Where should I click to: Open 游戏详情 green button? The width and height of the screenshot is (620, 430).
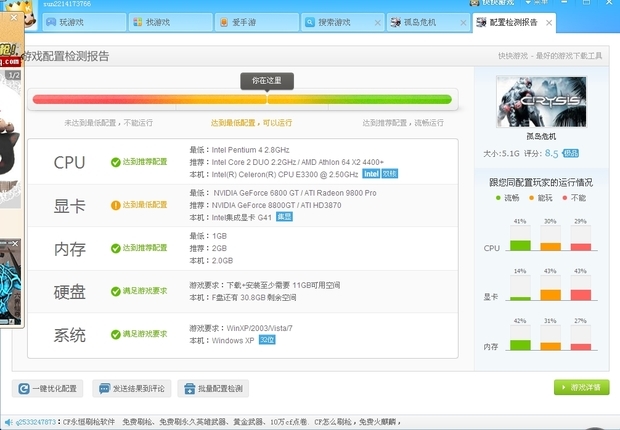[x=582, y=387]
